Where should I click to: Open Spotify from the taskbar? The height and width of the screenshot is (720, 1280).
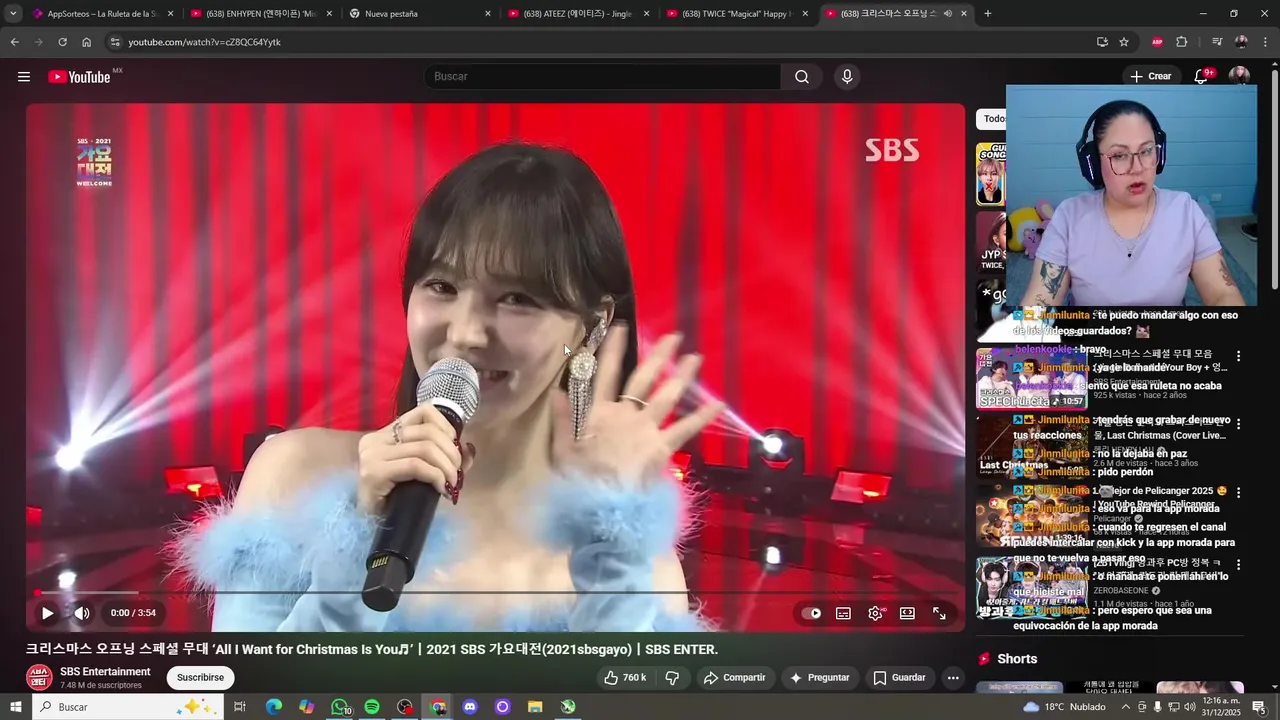[372, 707]
